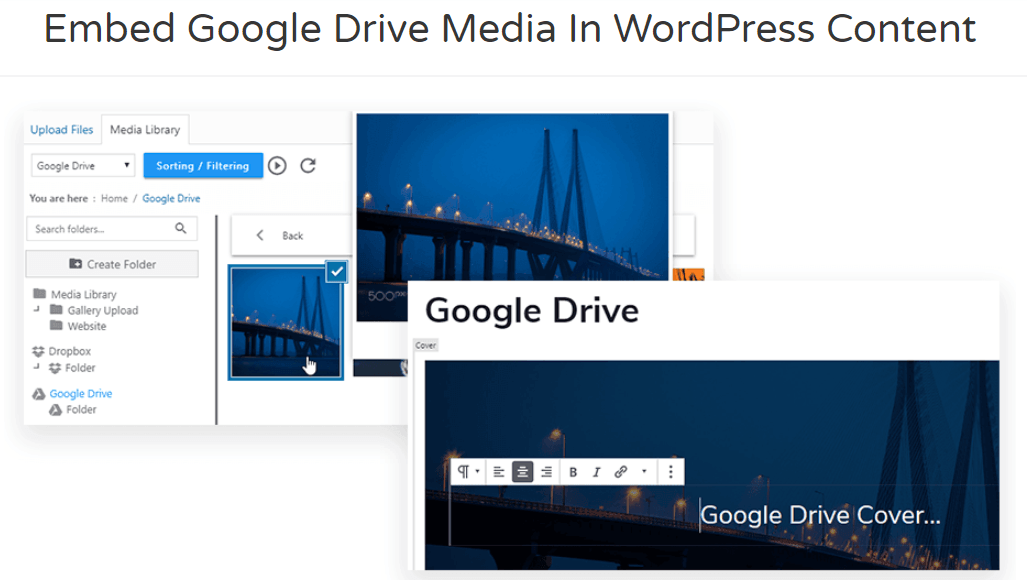Uncheck the selected bridge image checkmark
Screen dimensions: 1027x580
click(x=337, y=272)
